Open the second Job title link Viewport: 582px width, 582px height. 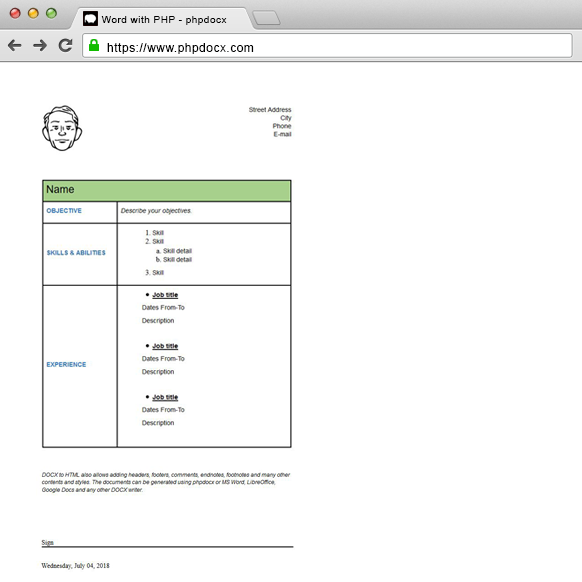(165, 346)
